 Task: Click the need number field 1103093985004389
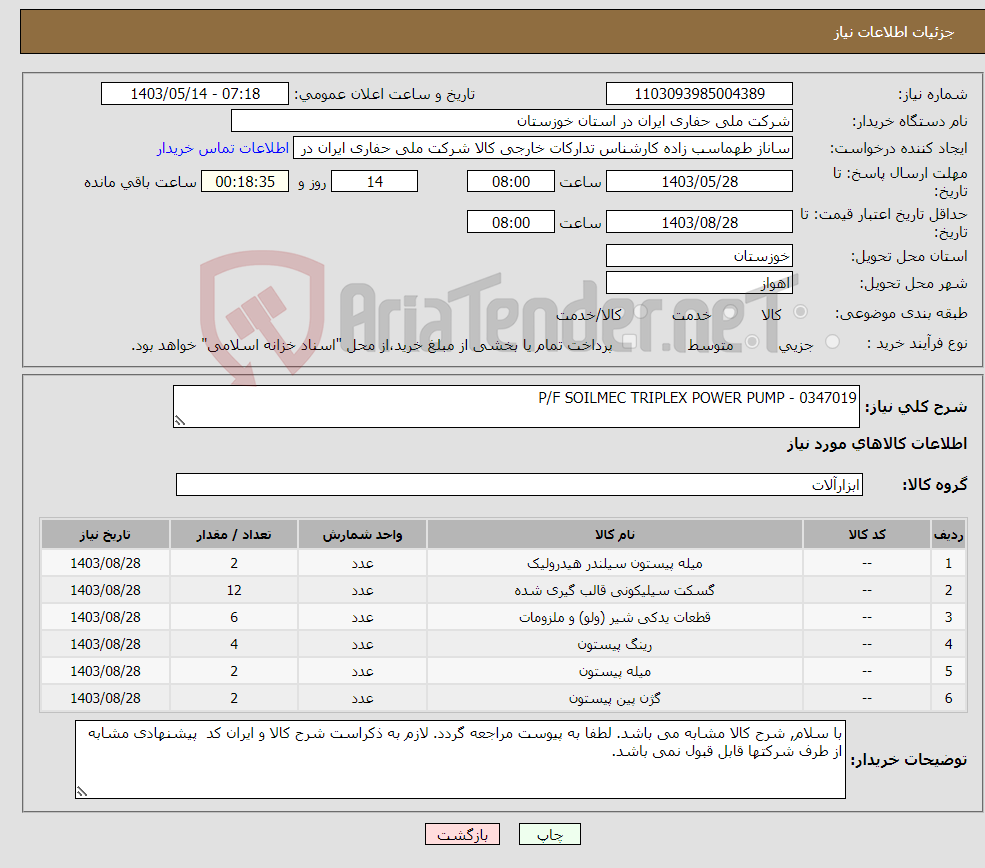pos(699,94)
